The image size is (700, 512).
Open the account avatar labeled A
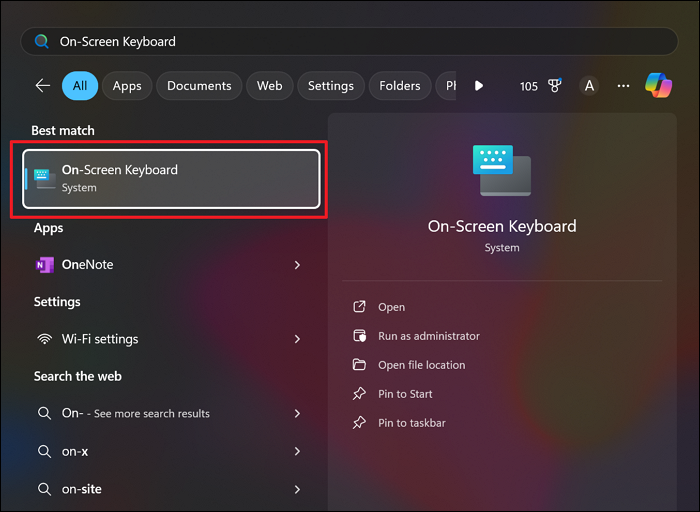pos(589,86)
